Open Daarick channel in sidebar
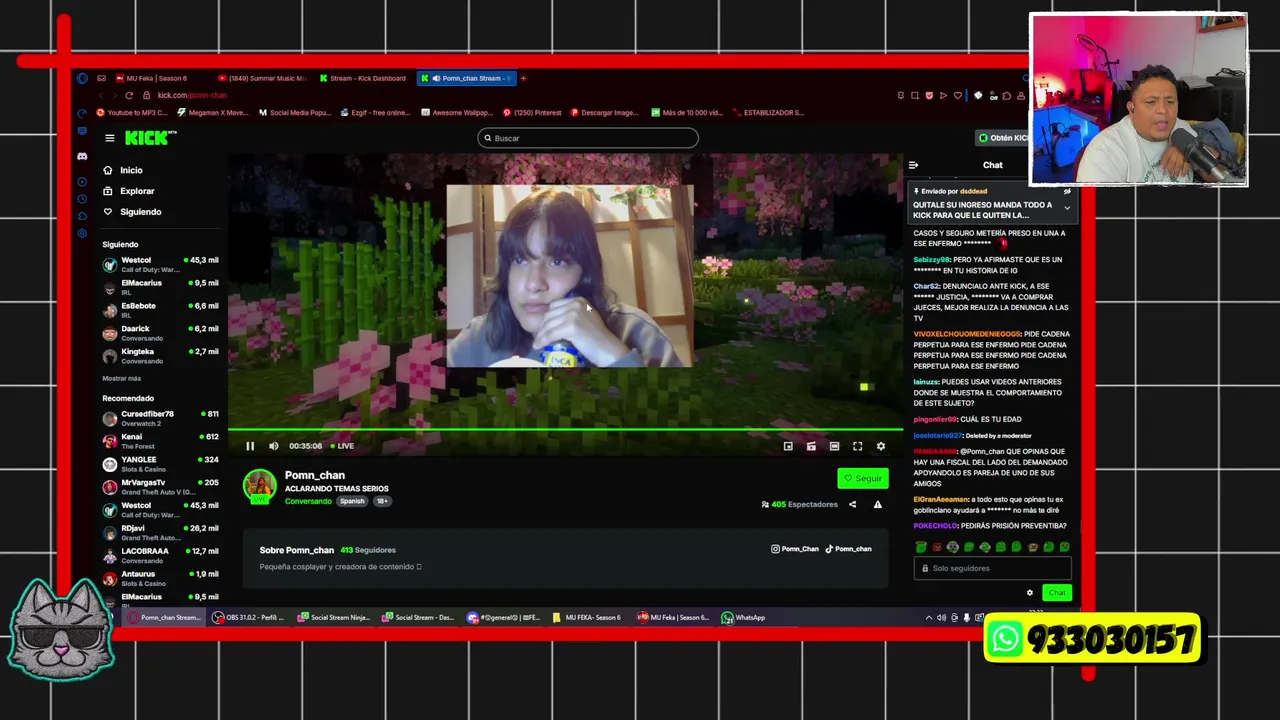 click(160, 333)
